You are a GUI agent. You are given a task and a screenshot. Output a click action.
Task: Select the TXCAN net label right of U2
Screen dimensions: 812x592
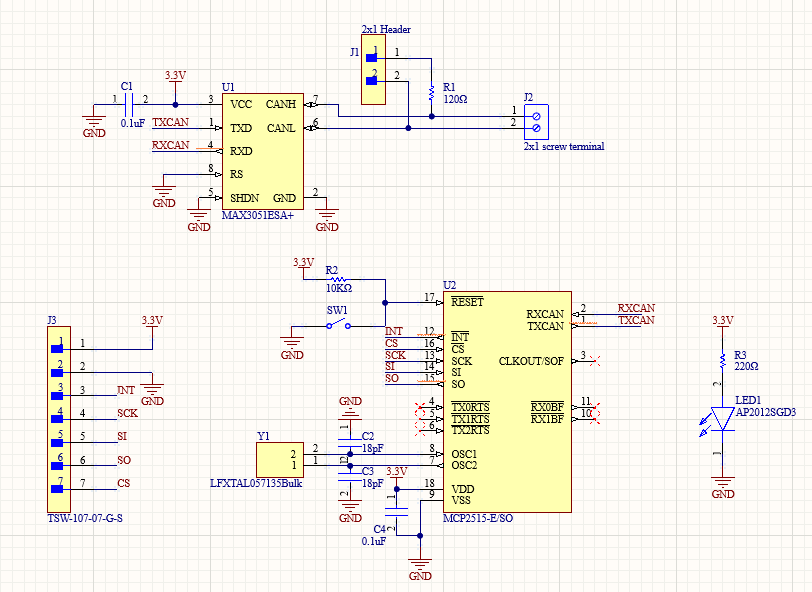[x=636, y=320]
